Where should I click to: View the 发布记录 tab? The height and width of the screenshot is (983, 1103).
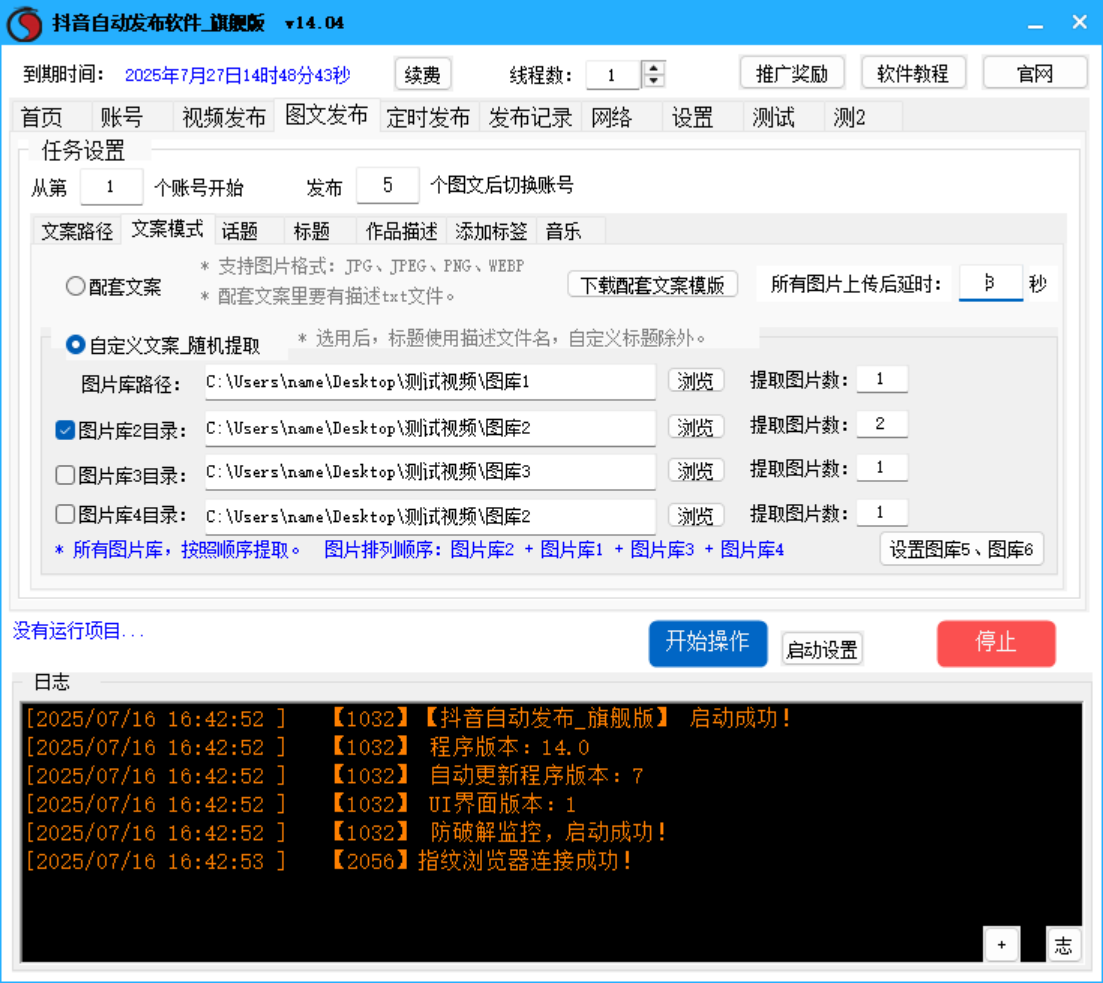point(530,118)
